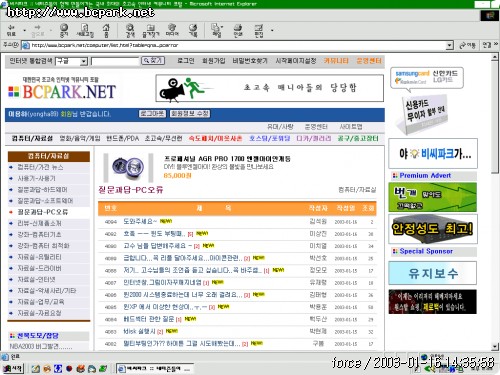The width and height of the screenshot is (500, 375).
Task: Open the 유머/사랑 link
Action: (x=280, y=127)
